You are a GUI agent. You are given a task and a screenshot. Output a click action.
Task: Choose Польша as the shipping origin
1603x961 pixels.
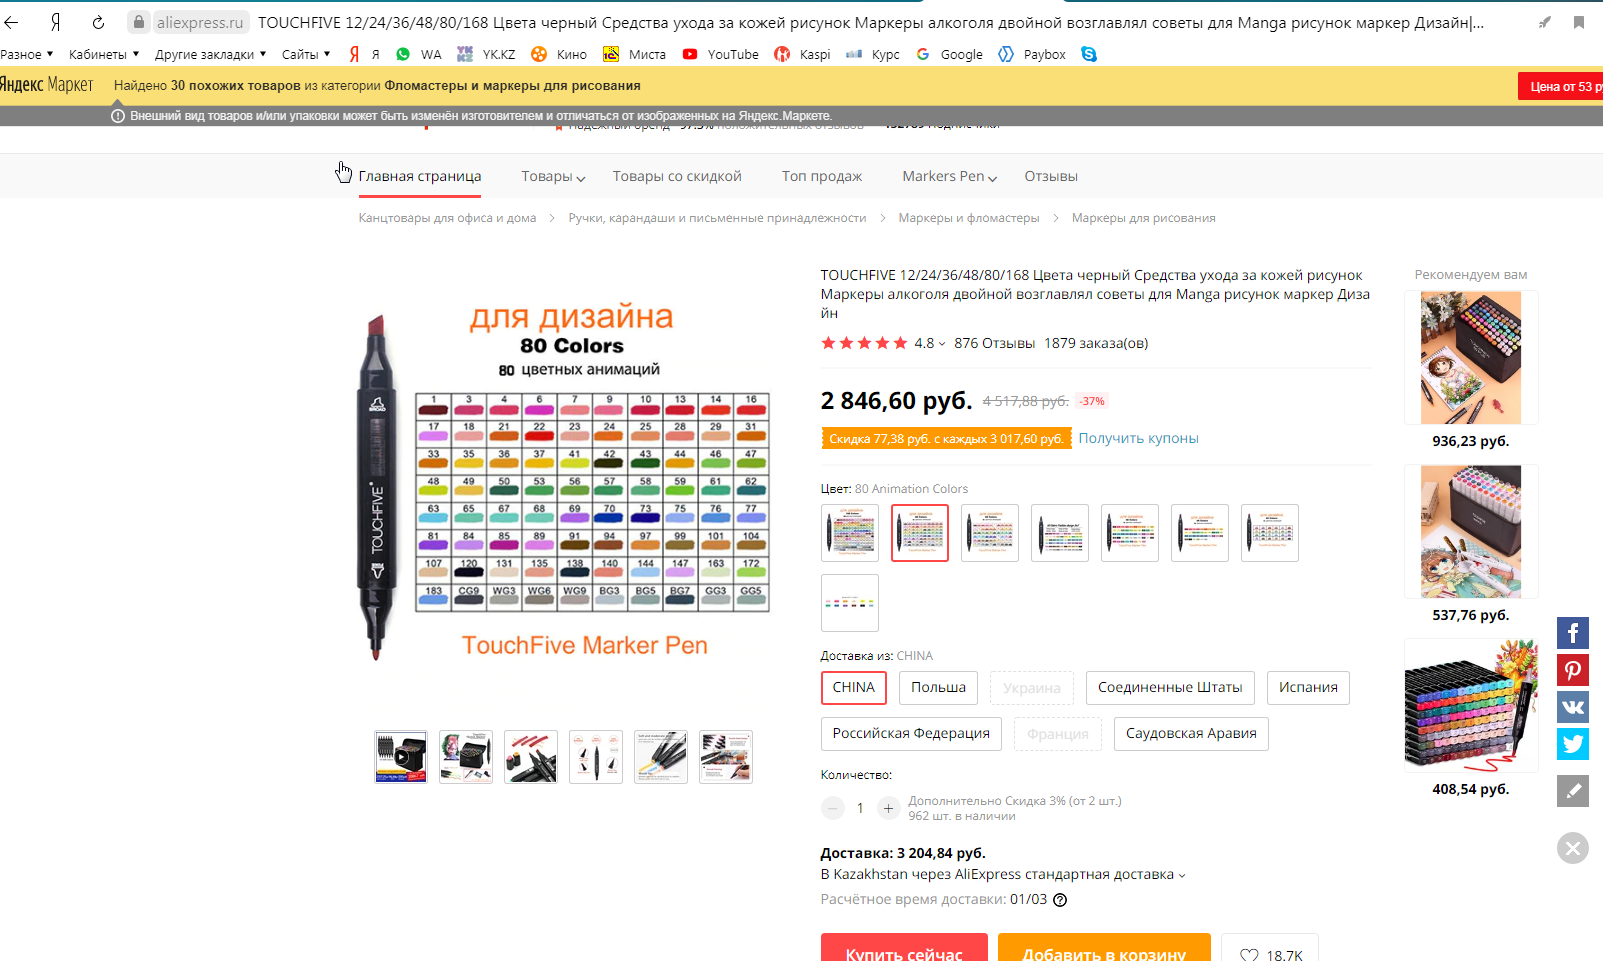click(x=938, y=688)
